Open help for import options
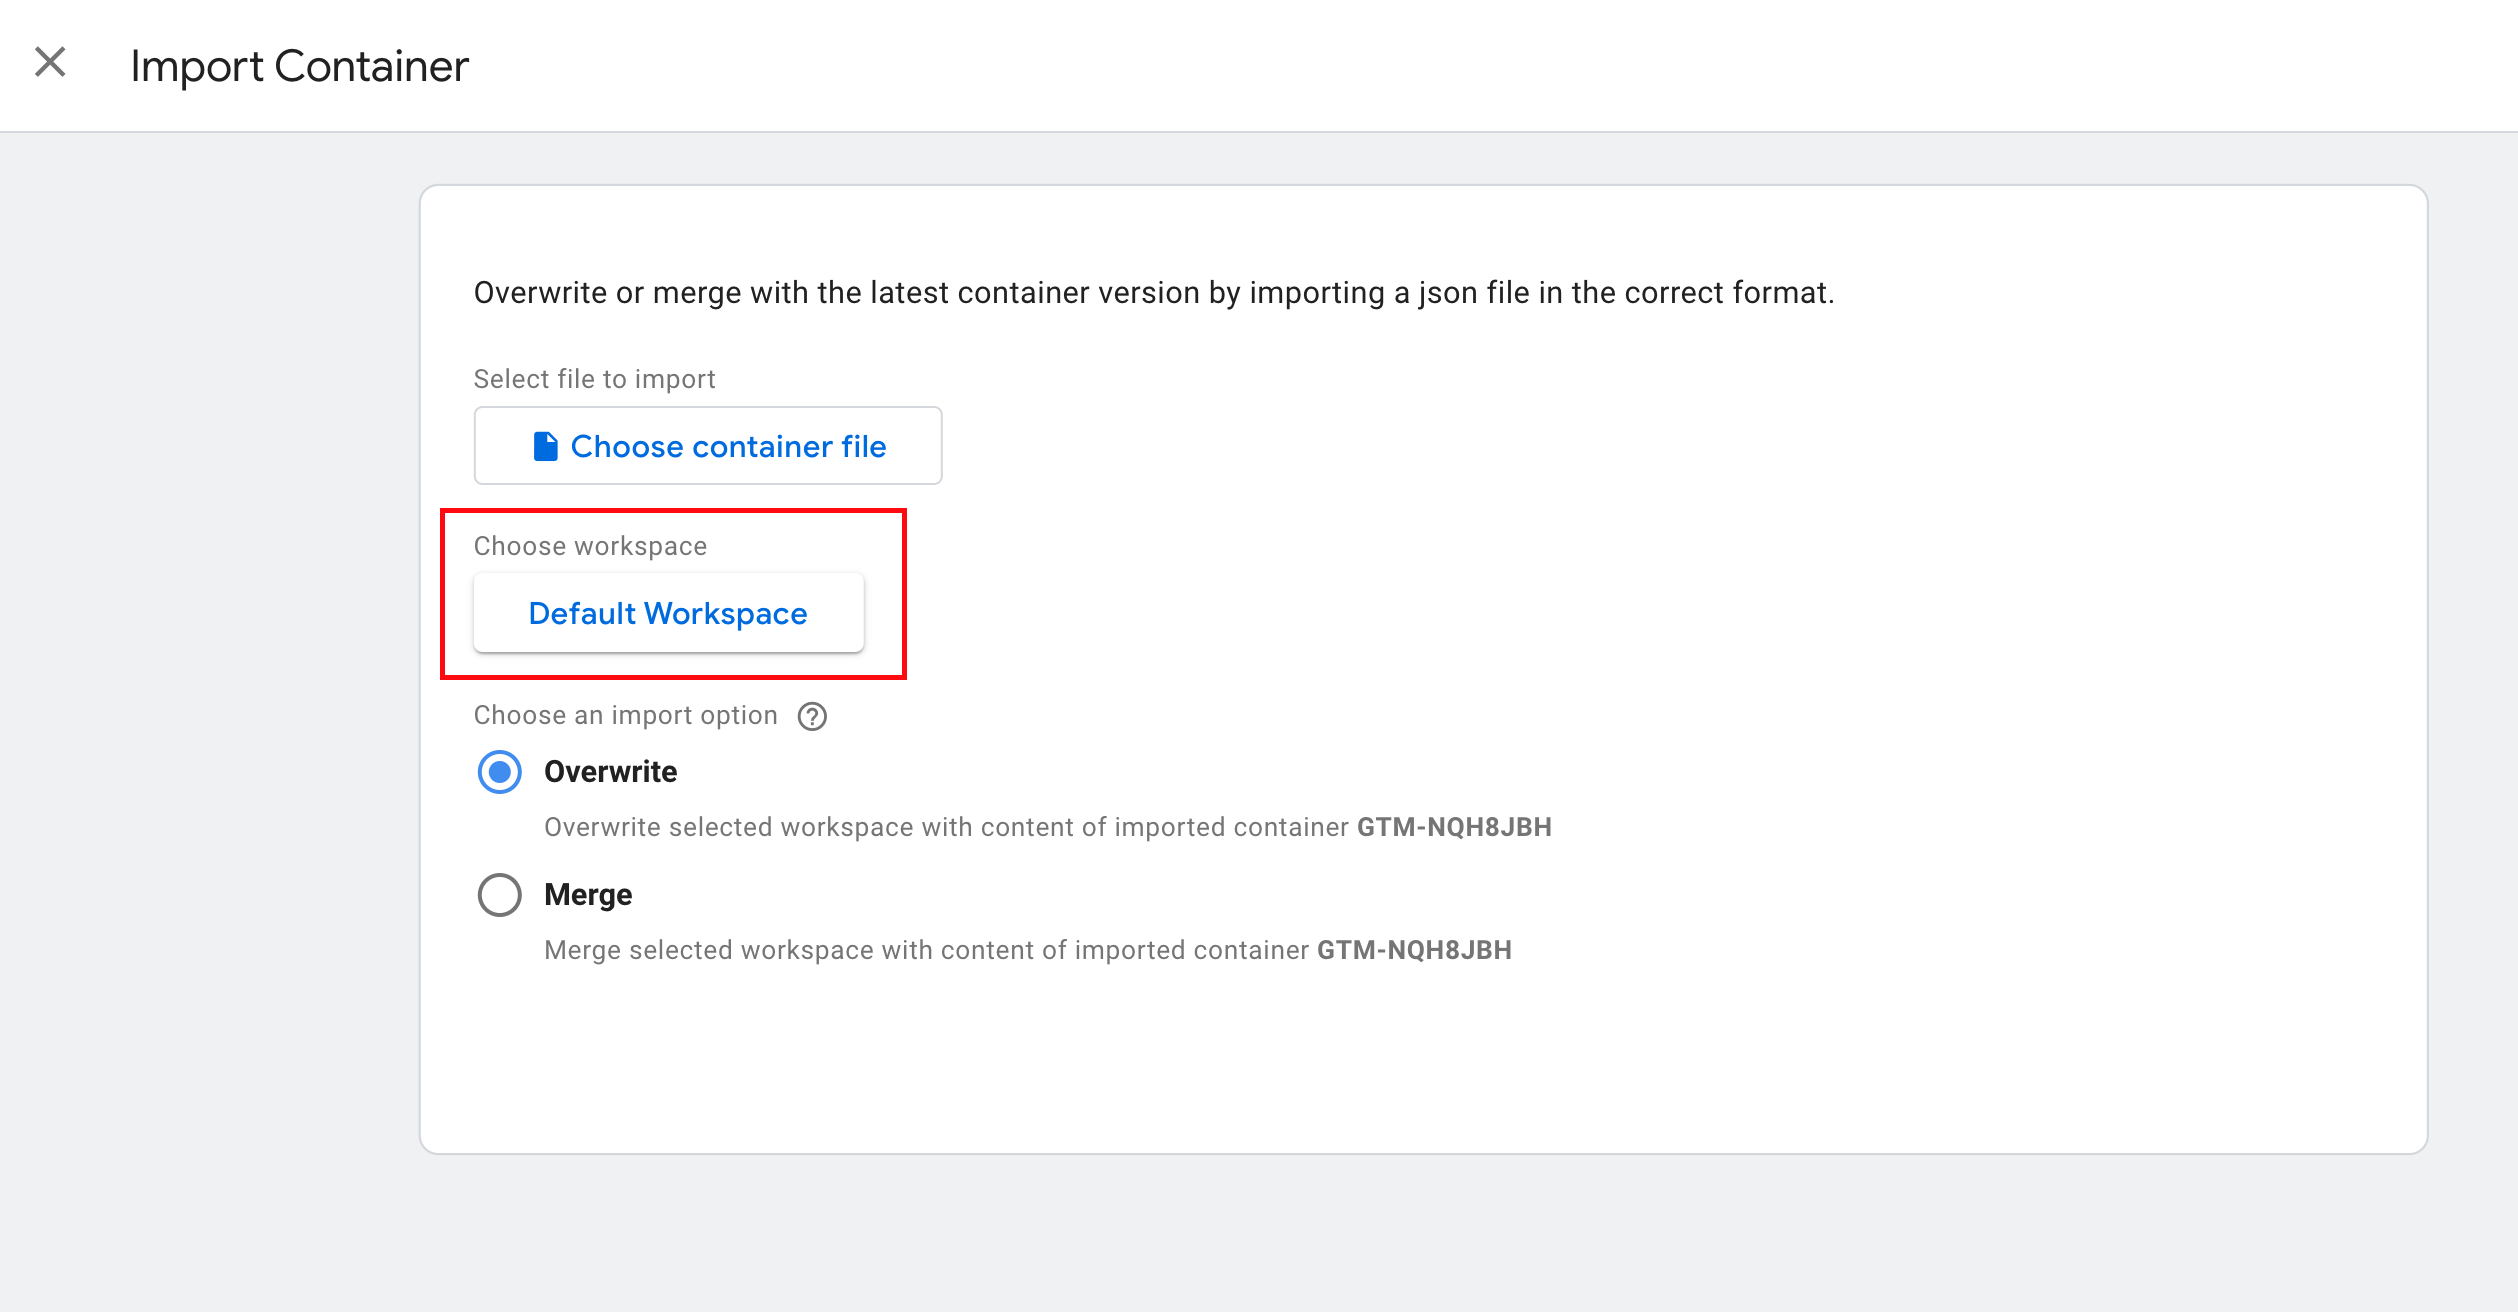This screenshot has height=1312, width=2518. (x=812, y=716)
